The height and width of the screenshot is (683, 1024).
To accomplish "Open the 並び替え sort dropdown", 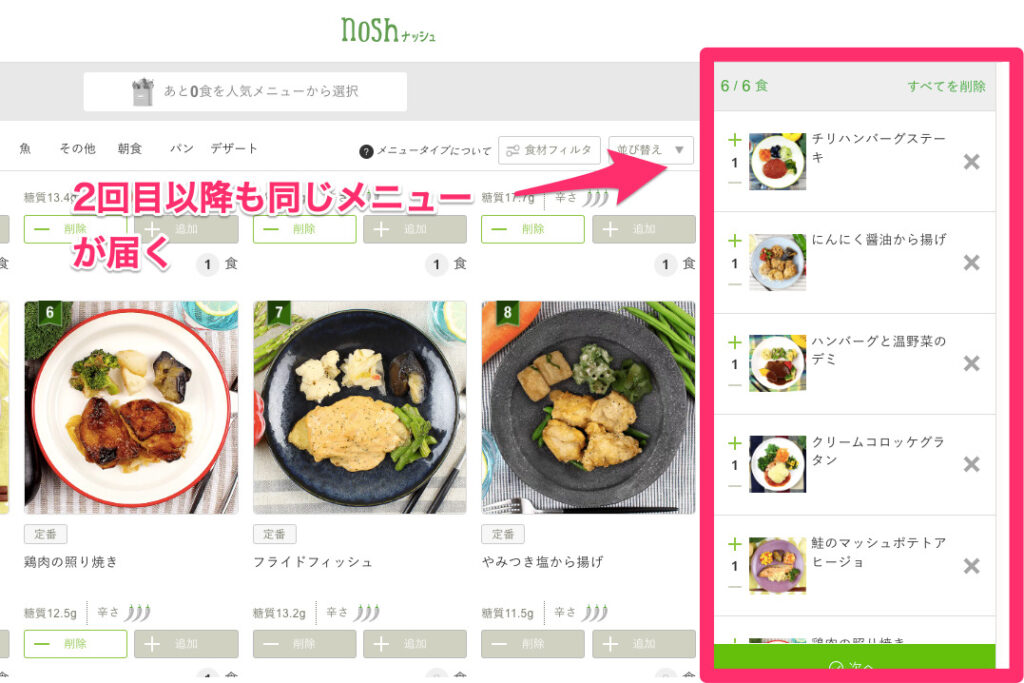I will pos(650,150).
